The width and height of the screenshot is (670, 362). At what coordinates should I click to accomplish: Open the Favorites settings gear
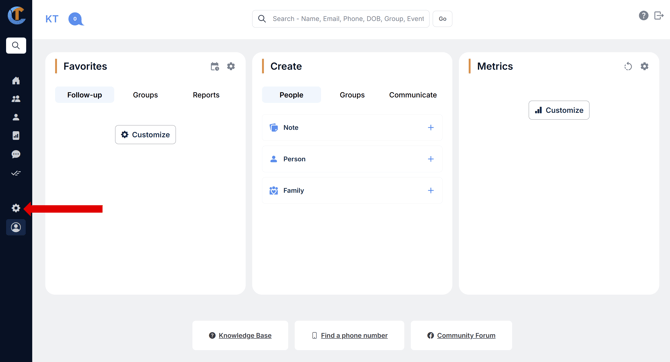(231, 66)
